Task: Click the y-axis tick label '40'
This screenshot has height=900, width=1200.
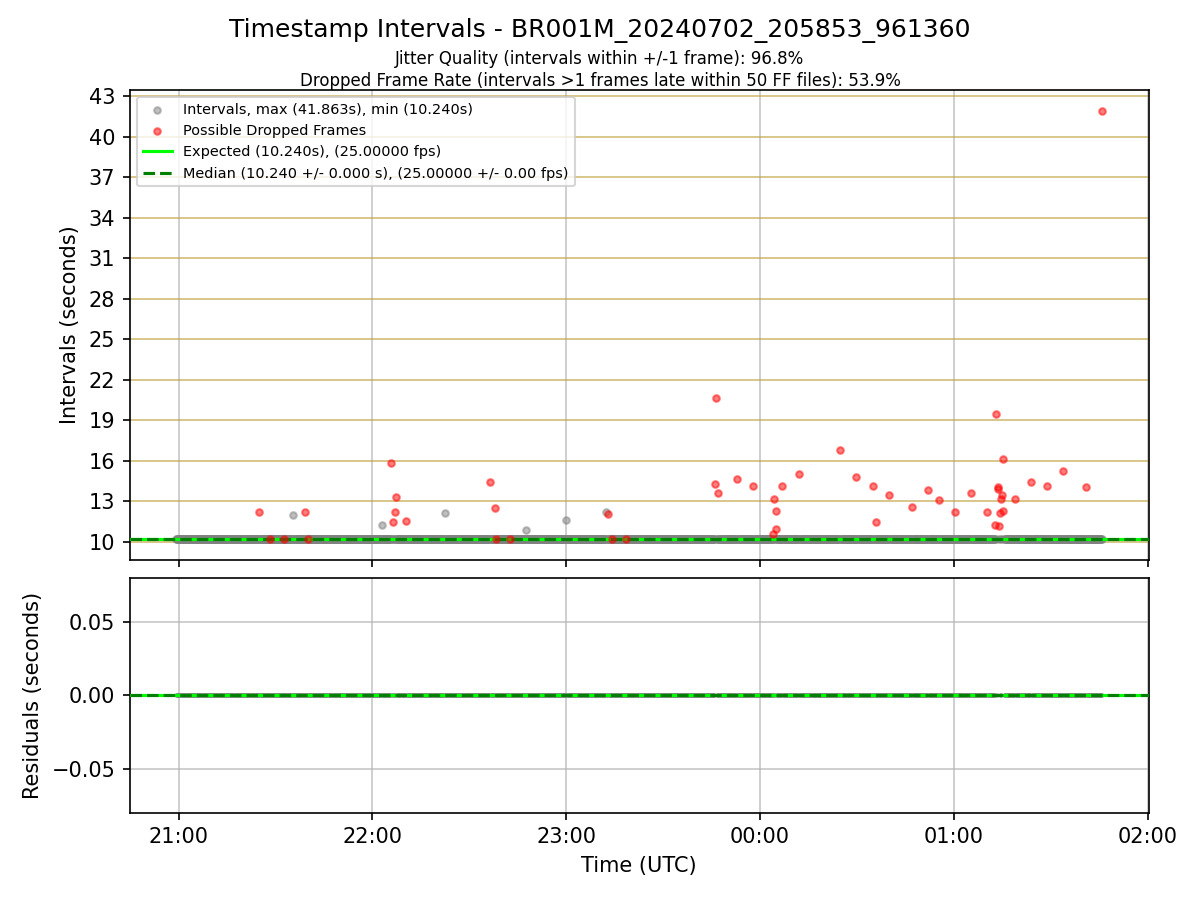Action: [x=103, y=137]
